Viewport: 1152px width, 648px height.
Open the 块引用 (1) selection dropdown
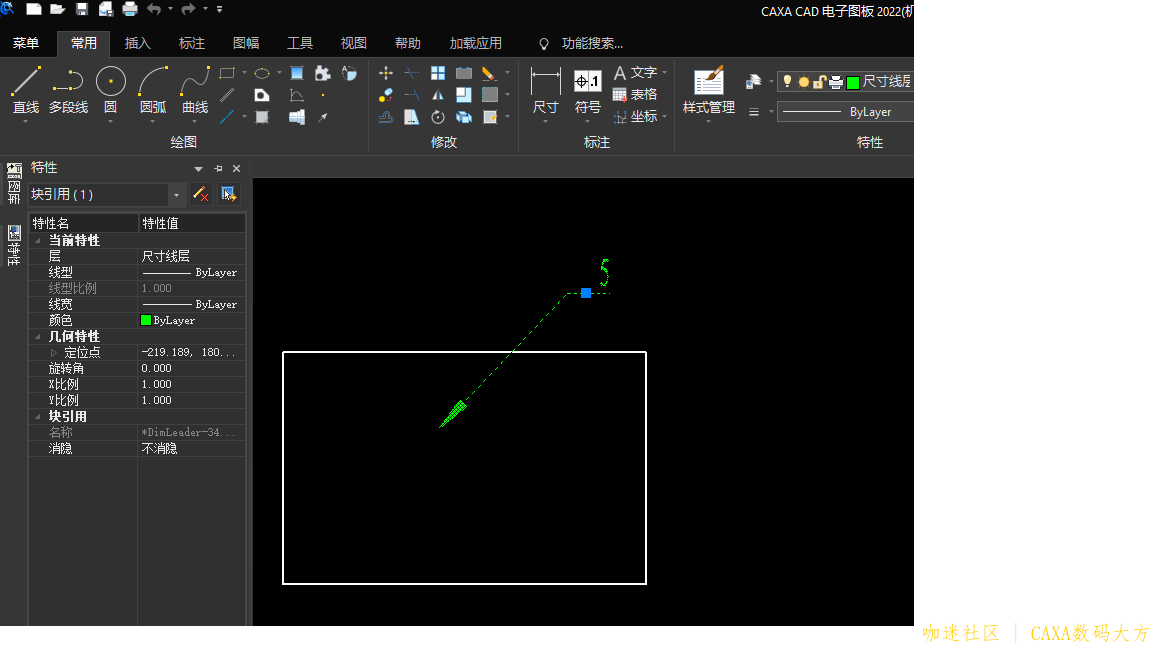click(x=177, y=195)
